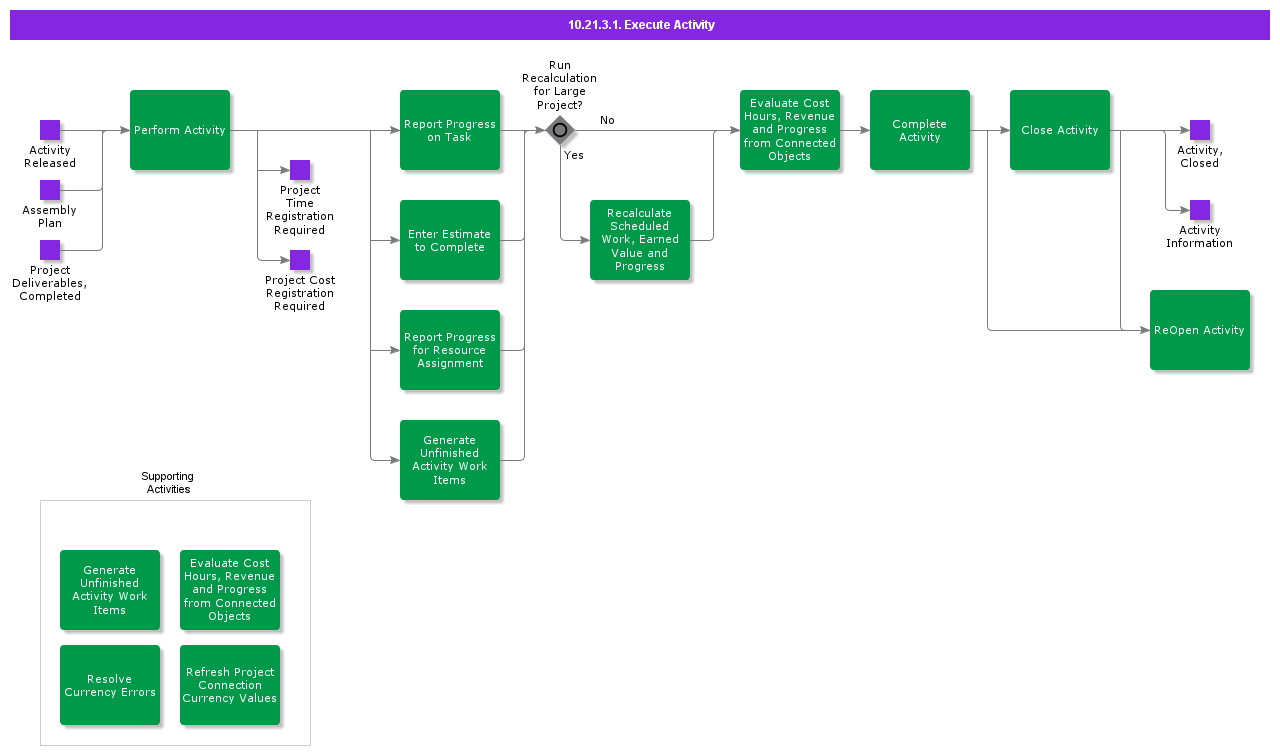Open the Close Activity process box
Screen dimensions: 1280x755
(1060, 130)
